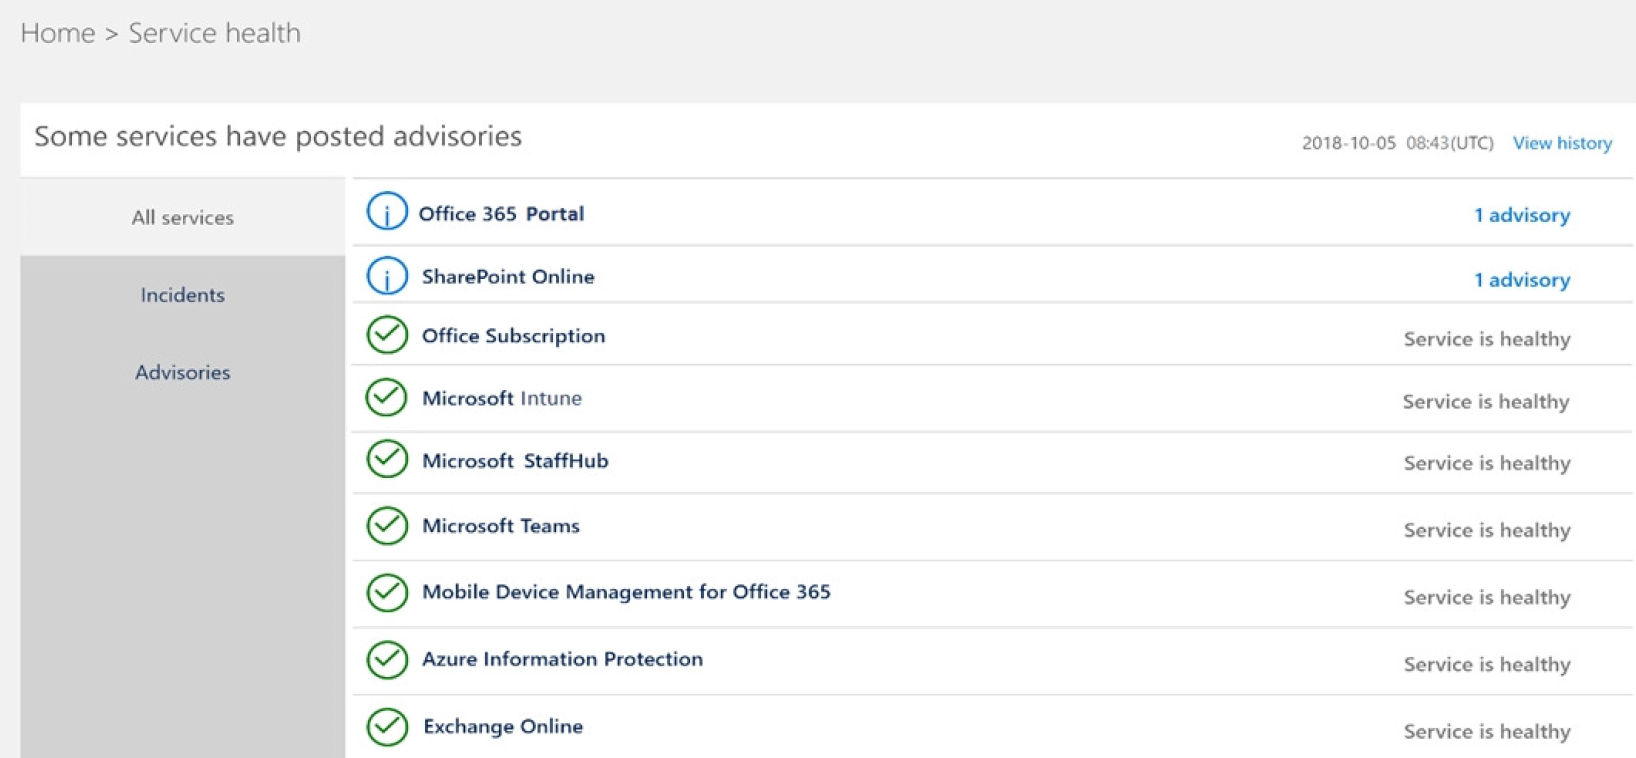Click the Microsoft Teams healthy checkmark icon
This screenshot has width=1636, height=758.
point(387,526)
